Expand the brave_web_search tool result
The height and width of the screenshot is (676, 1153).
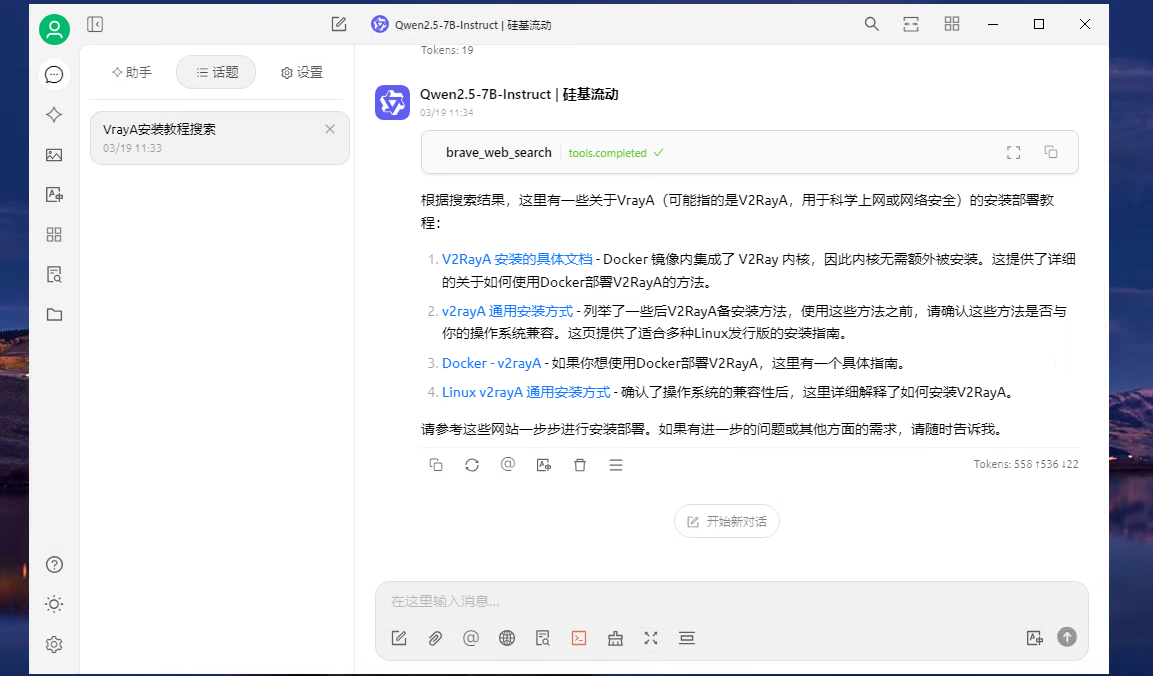(x=749, y=152)
